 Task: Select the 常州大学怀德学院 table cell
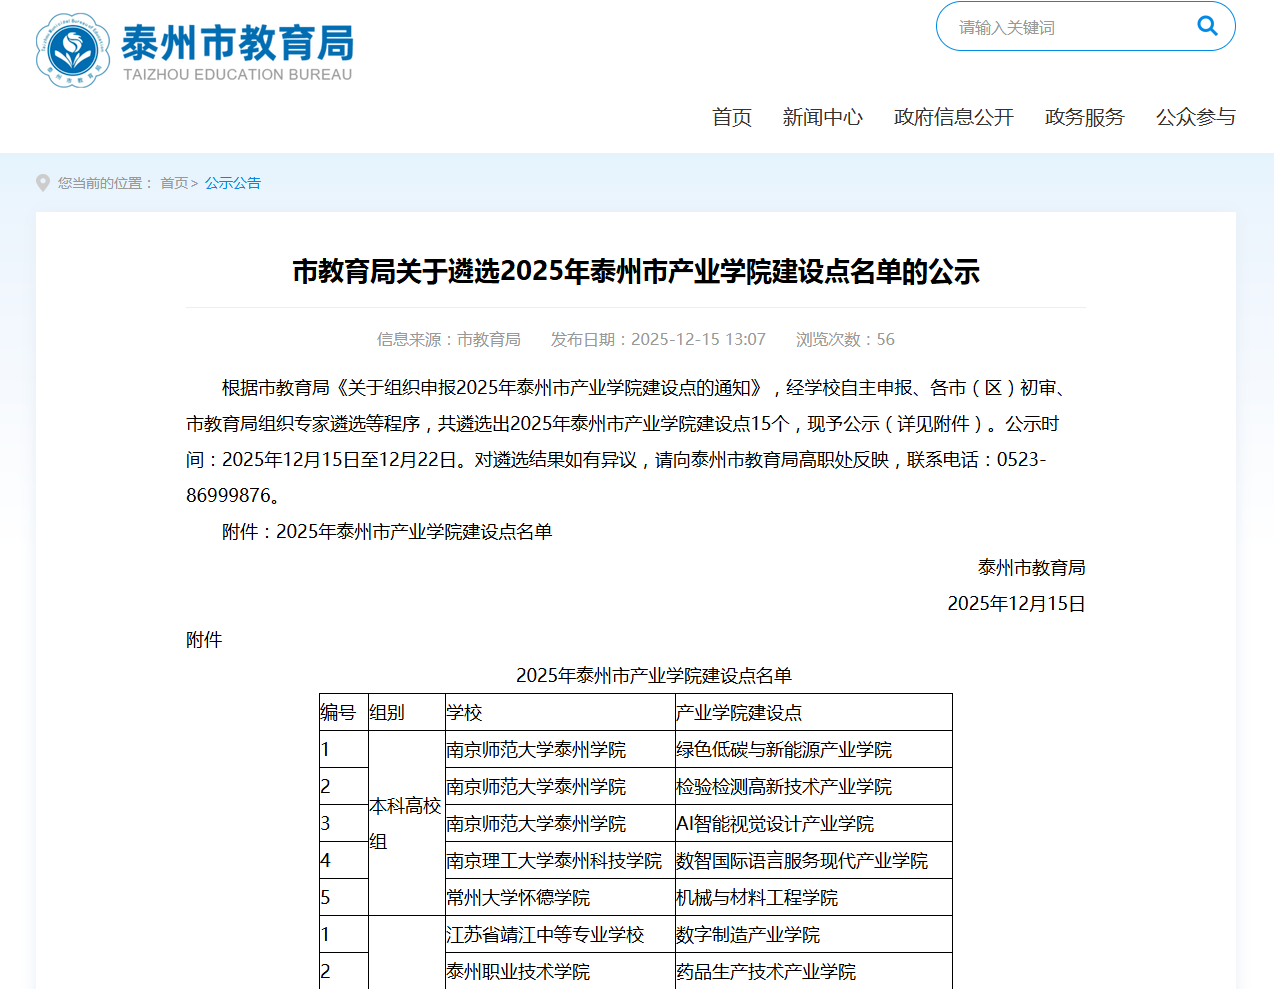[x=518, y=897]
